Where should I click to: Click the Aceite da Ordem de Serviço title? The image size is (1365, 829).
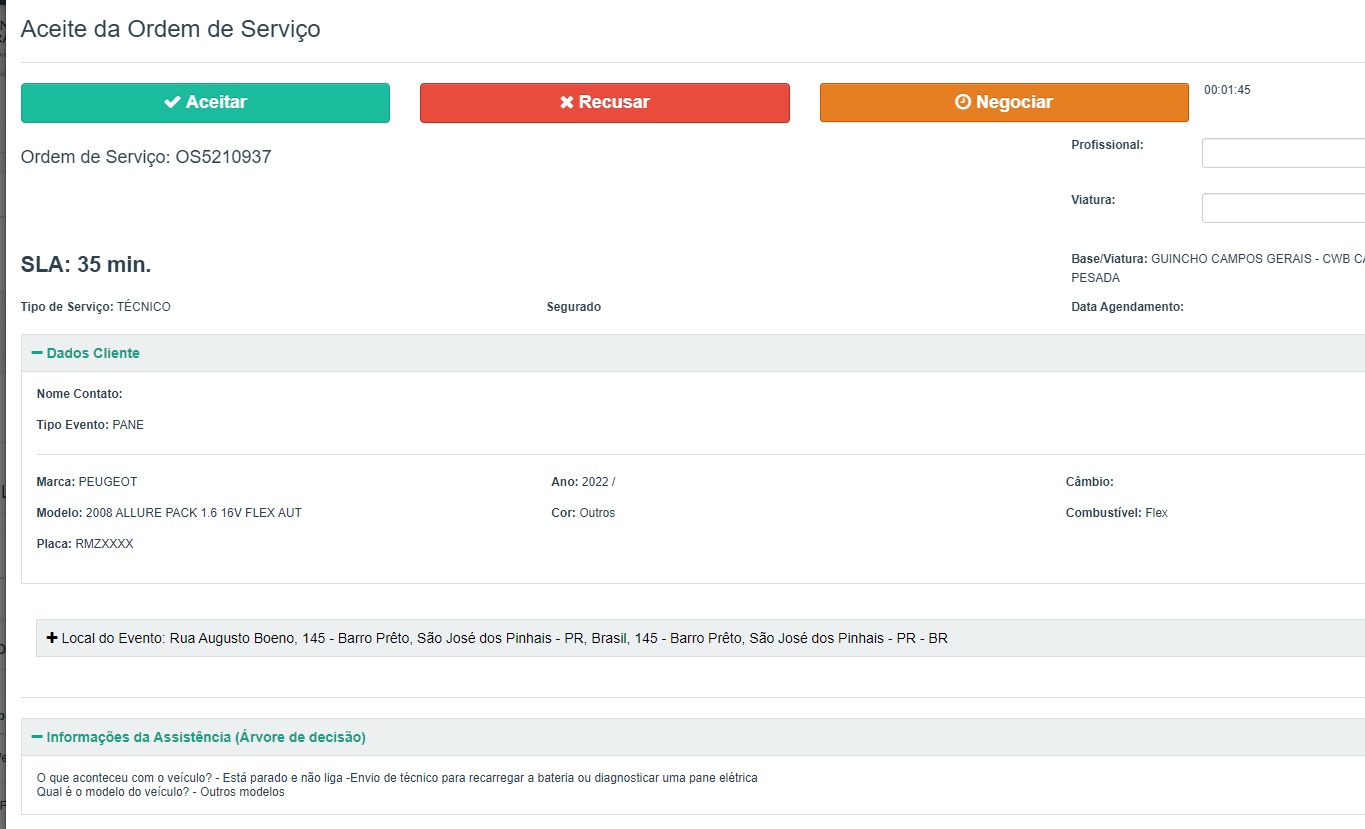pyautogui.click(x=170, y=29)
